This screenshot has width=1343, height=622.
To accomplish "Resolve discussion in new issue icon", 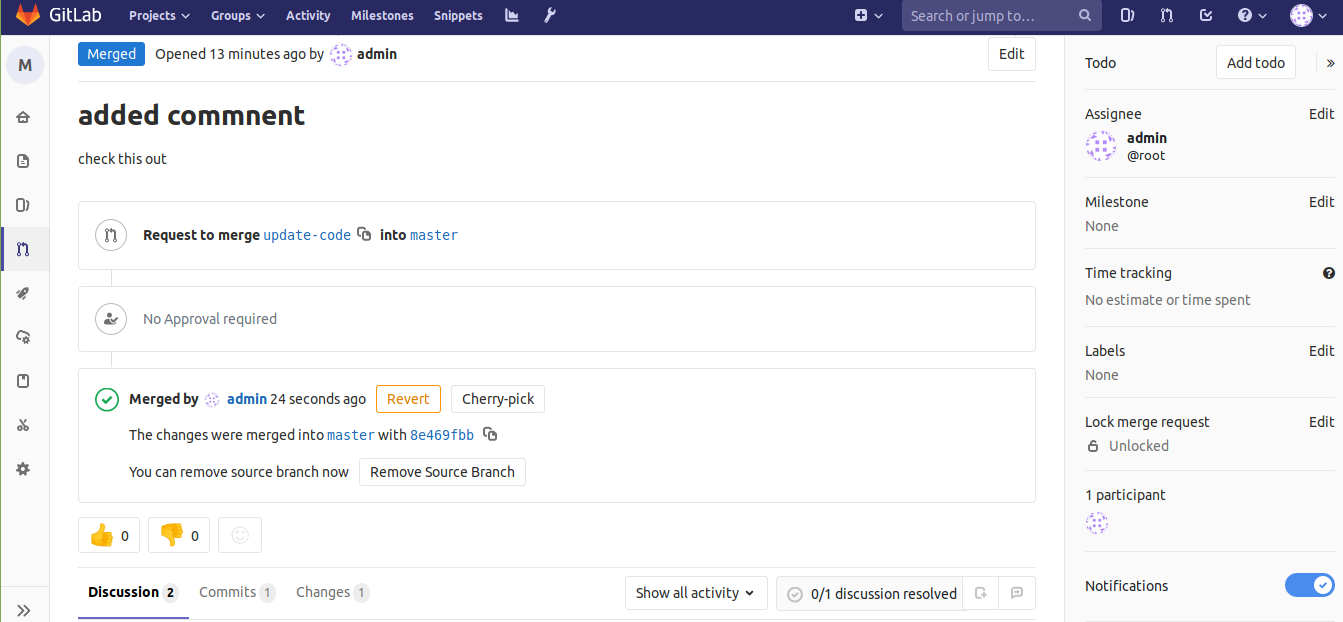I will [981, 593].
